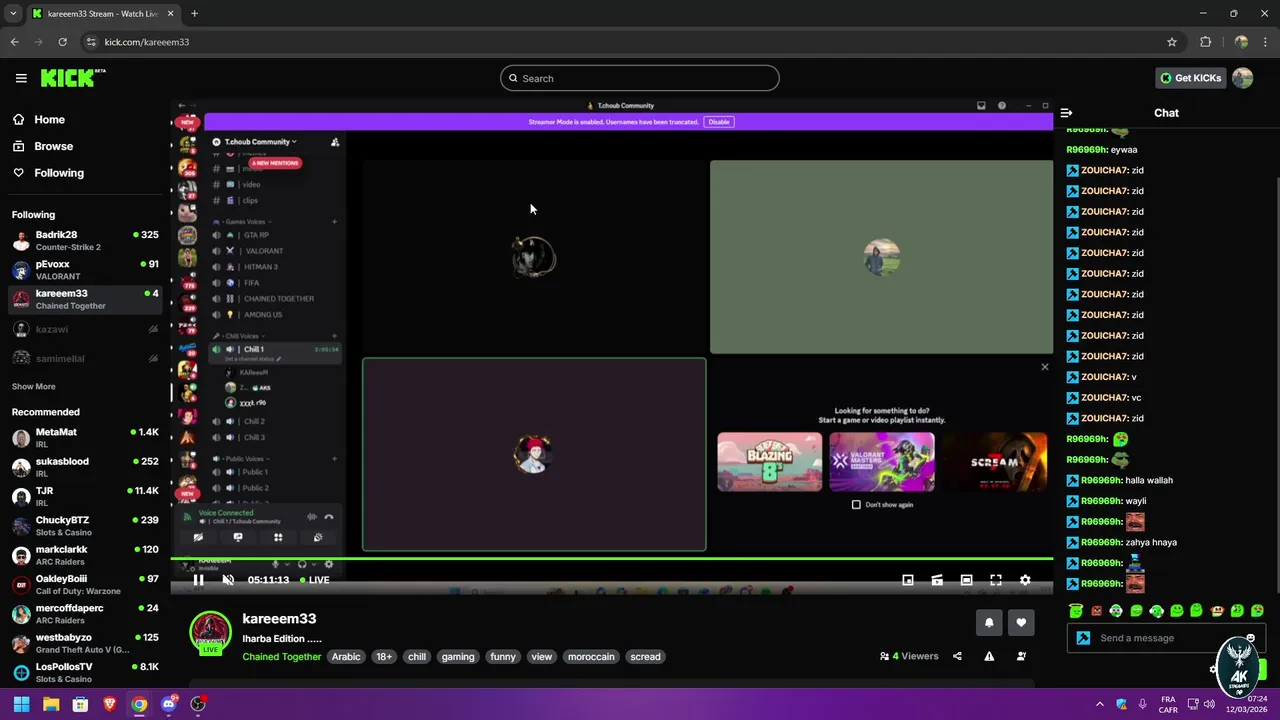This screenshot has width=1280, height=720.
Task: Open recommended channel ChuckyBTZ
Action: tap(85, 526)
